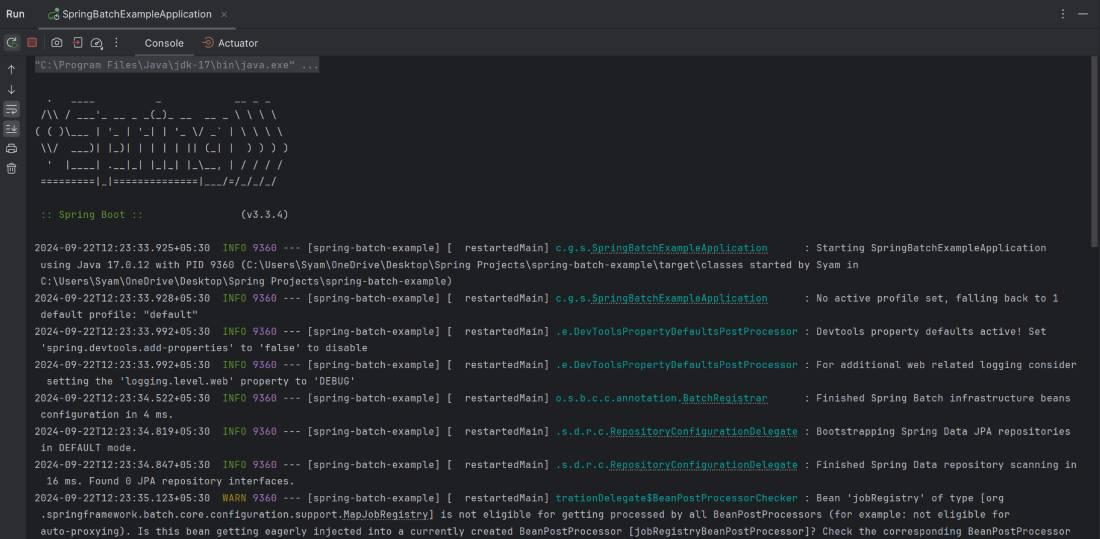Toggle soft-wrap for console
This screenshot has width=1100, height=539.
12,109
